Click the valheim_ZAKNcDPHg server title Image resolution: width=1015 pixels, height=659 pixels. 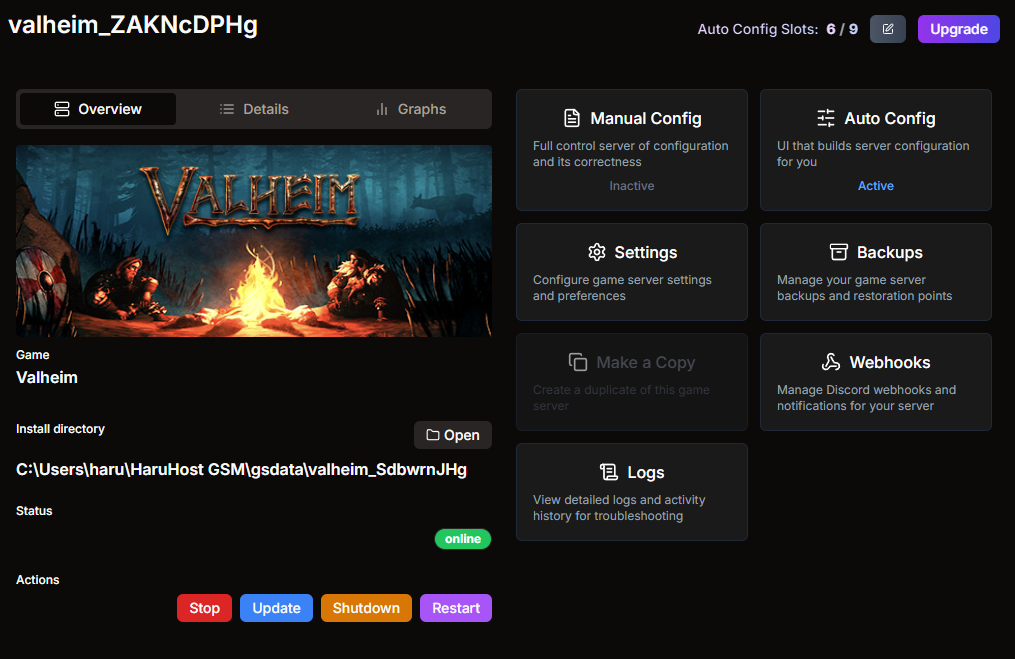coord(133,25)
